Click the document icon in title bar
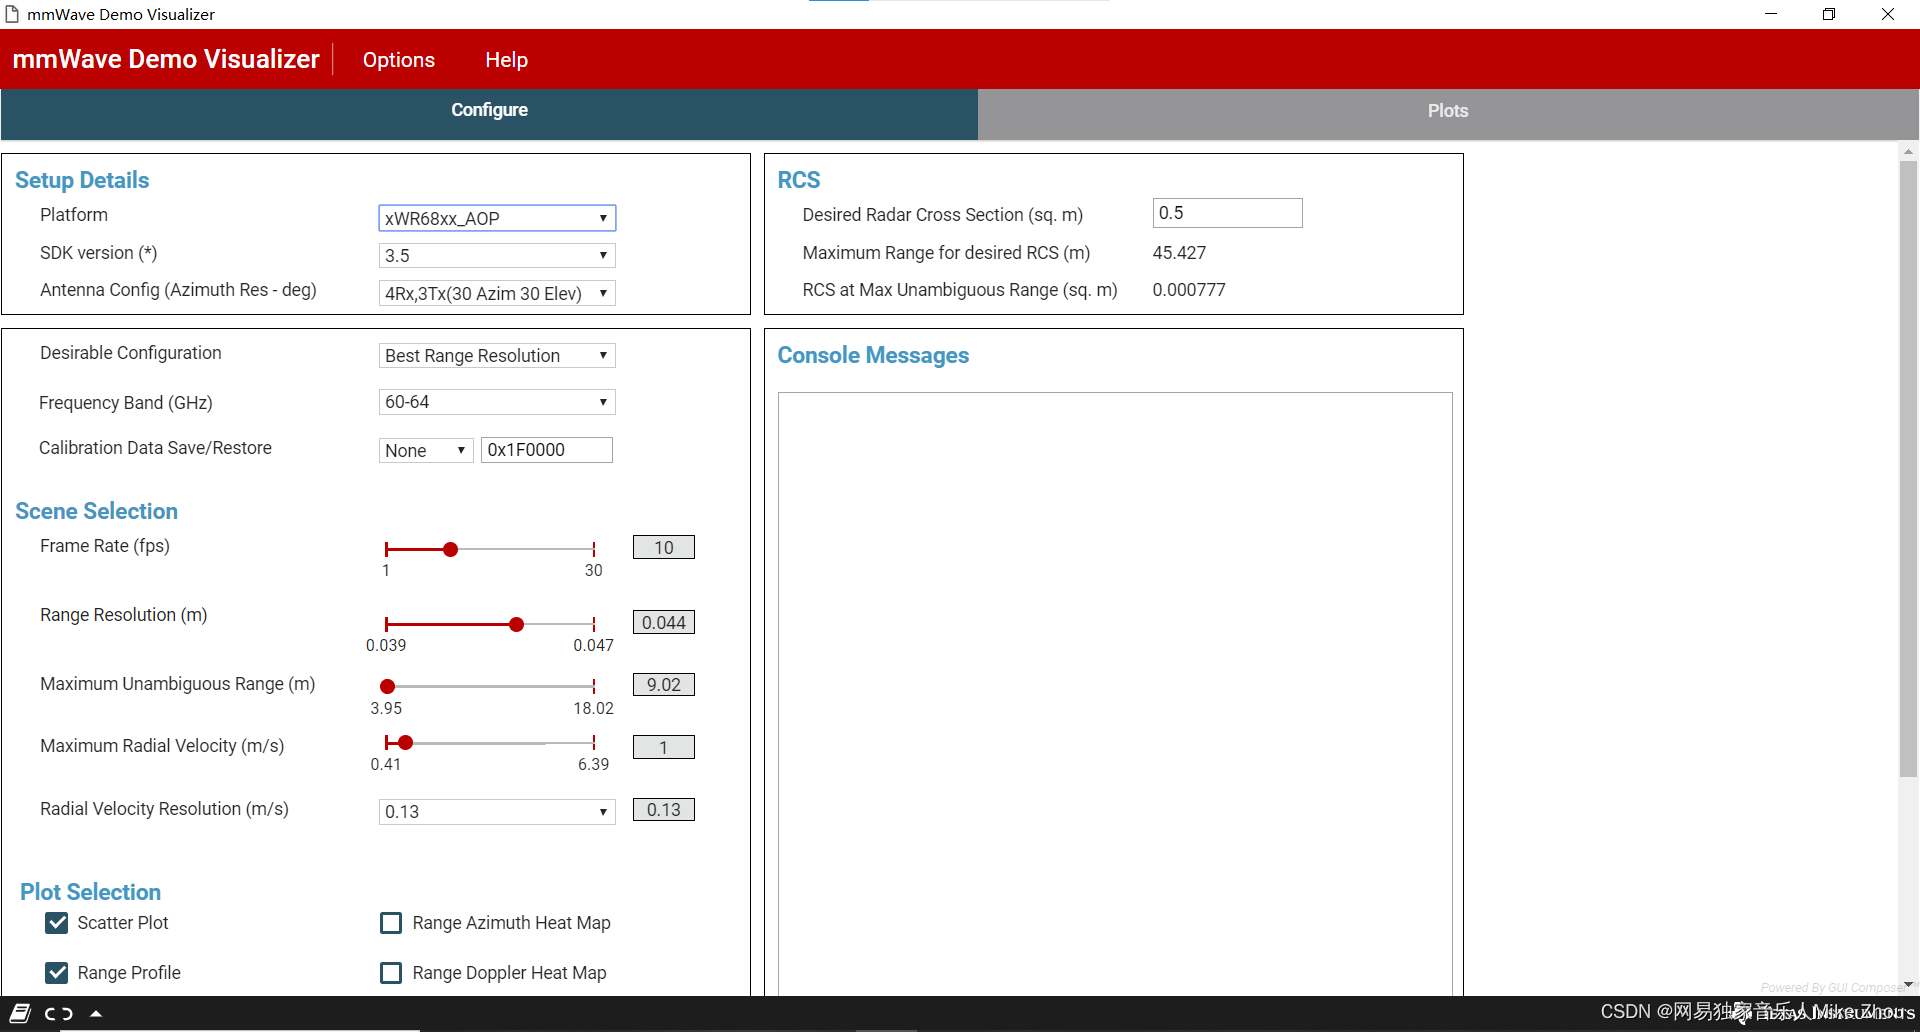Image resolution: width=1920 pixels, height=1032 pixels. click(12, 14)
